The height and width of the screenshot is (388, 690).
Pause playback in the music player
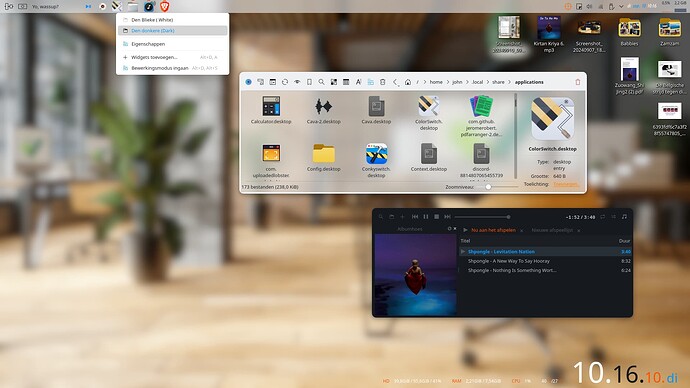[426, 217]
